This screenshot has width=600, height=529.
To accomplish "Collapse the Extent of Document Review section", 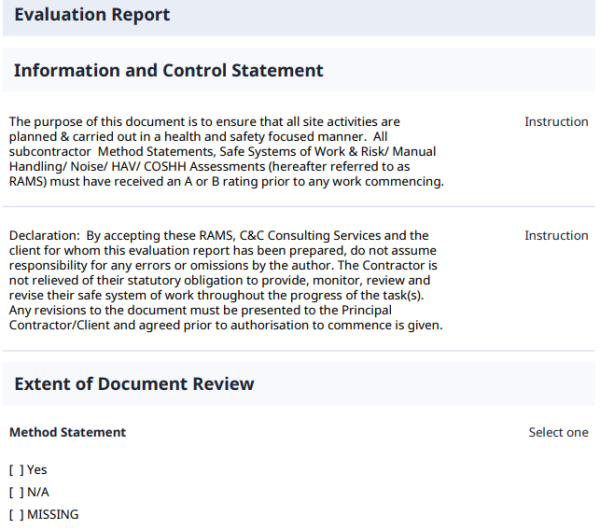I will pos(134,384).
